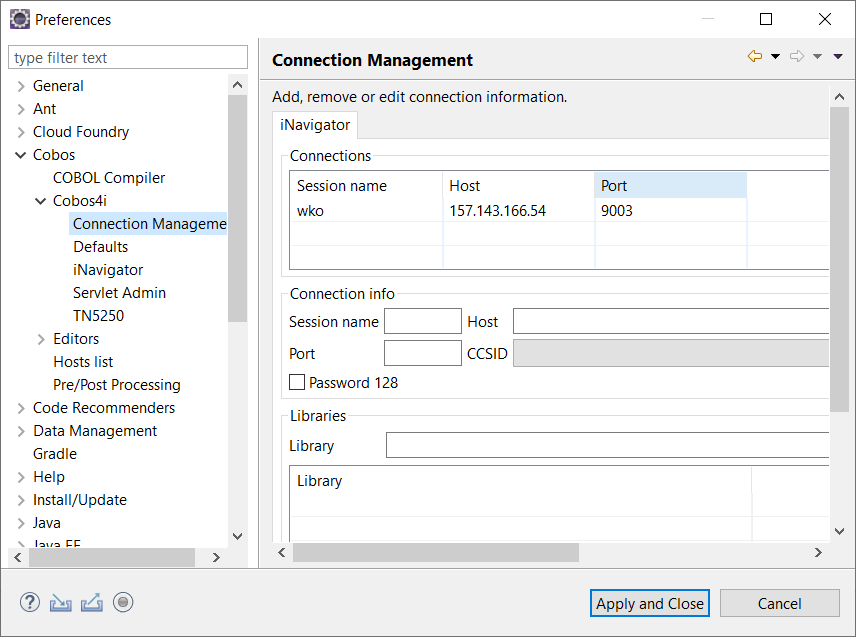Expand the Editors tree node
The width and height of the screenshot is (856, 637).
click(41, 339)
